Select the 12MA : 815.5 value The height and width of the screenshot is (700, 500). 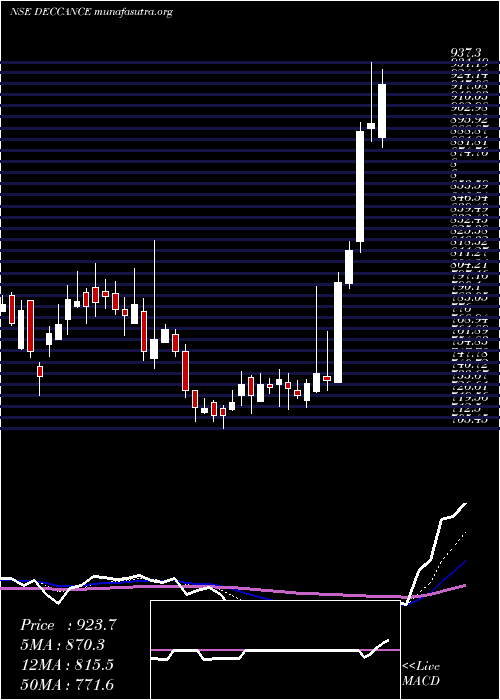pyautogui.click(x=67, y=665)
